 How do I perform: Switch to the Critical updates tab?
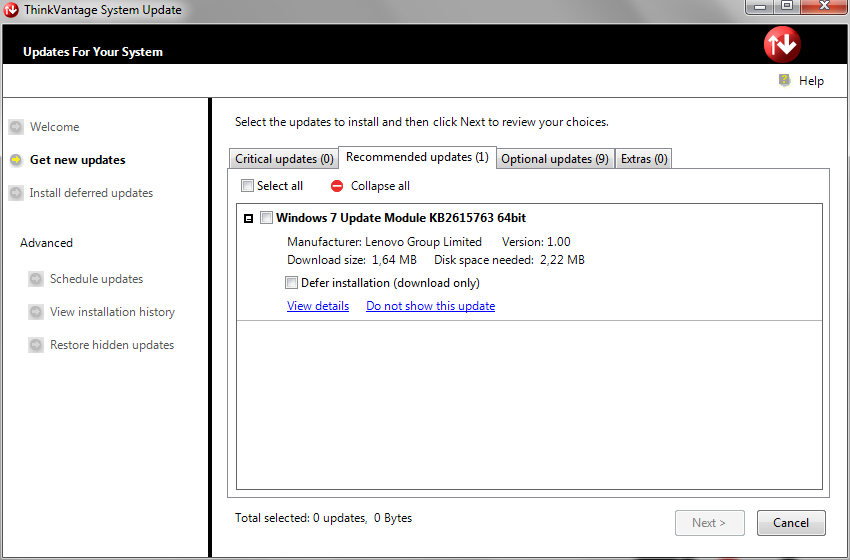pos(284,159)
